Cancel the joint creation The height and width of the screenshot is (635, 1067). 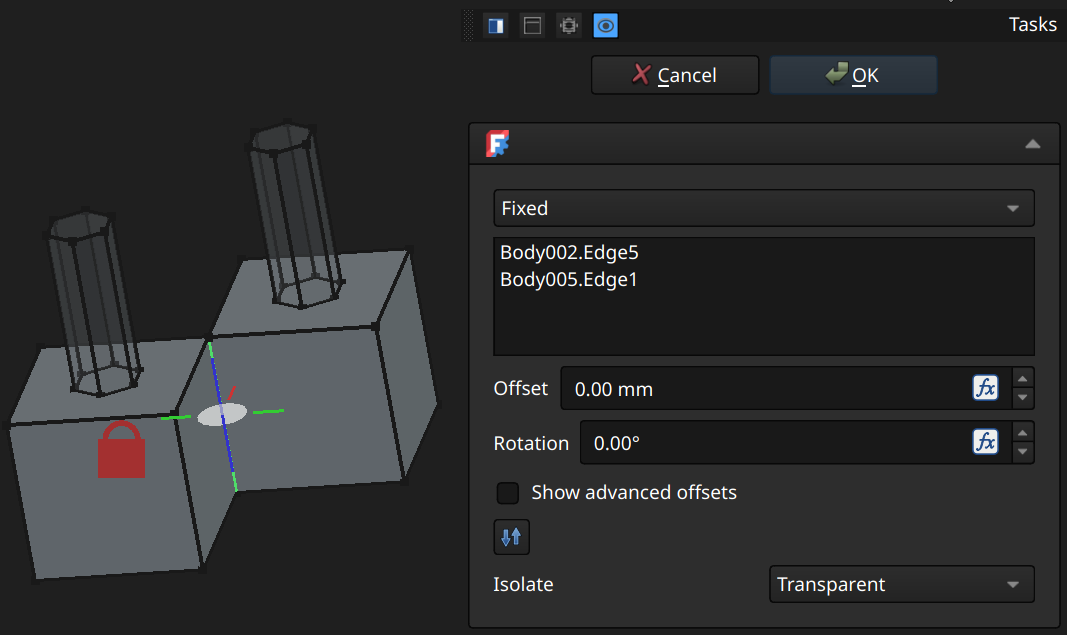675,75
